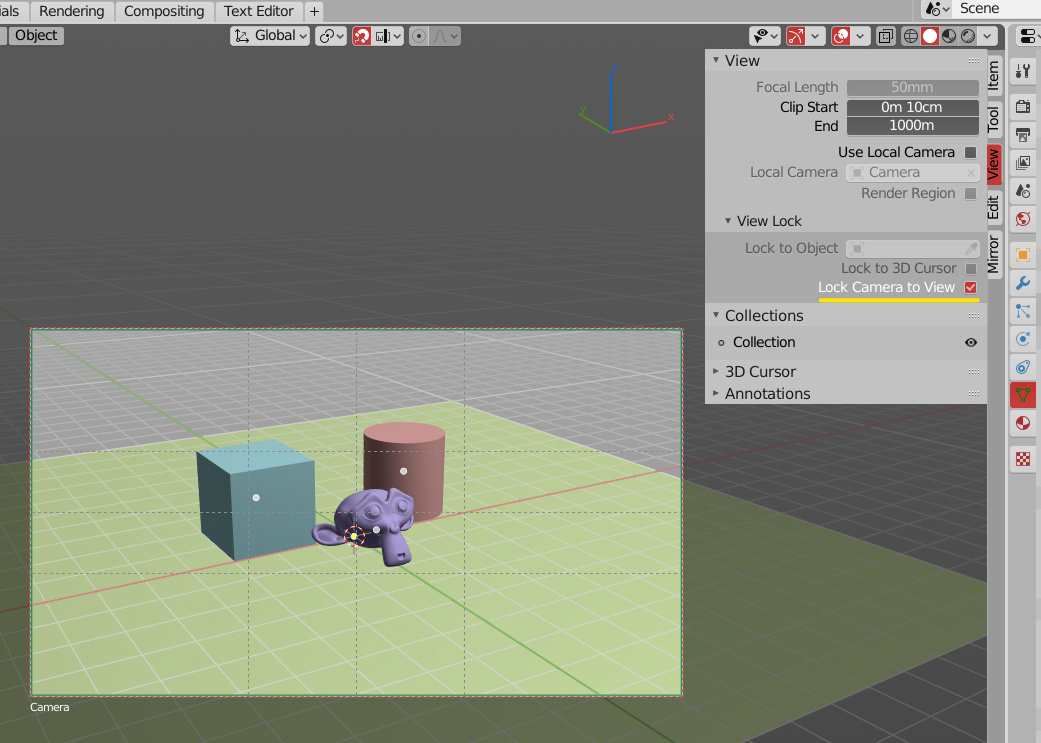This screenshot has width=1041, height=743.
Task: Open the Output properties tab icon
Action: (x=1023, y=135)
